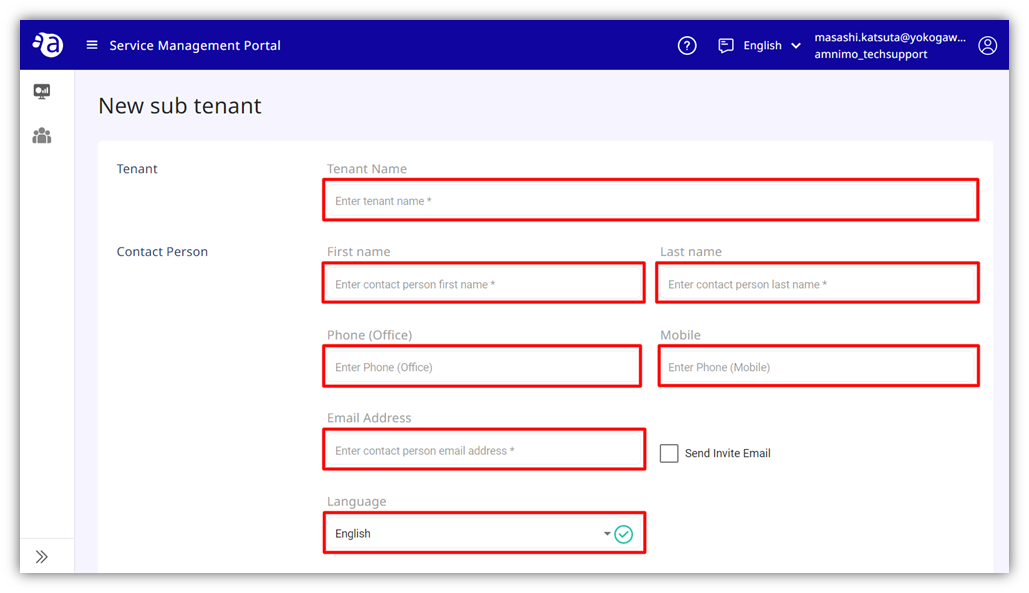
Task: Expand the sidebar with double chevron
Action: pyautogui.click(x=42, y=557)
